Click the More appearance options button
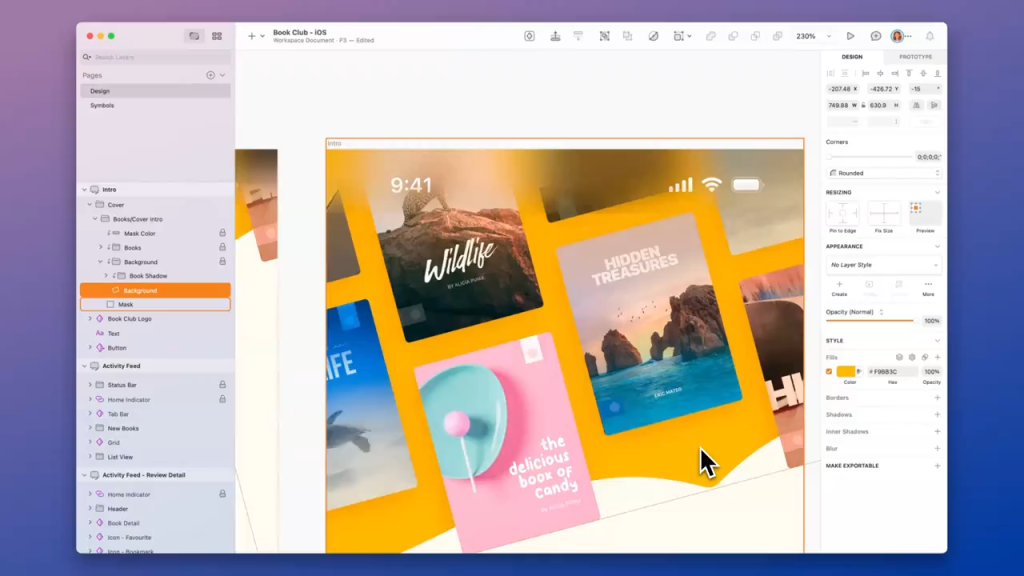This screenshot has width=1024, height=576. pos(928,289)
